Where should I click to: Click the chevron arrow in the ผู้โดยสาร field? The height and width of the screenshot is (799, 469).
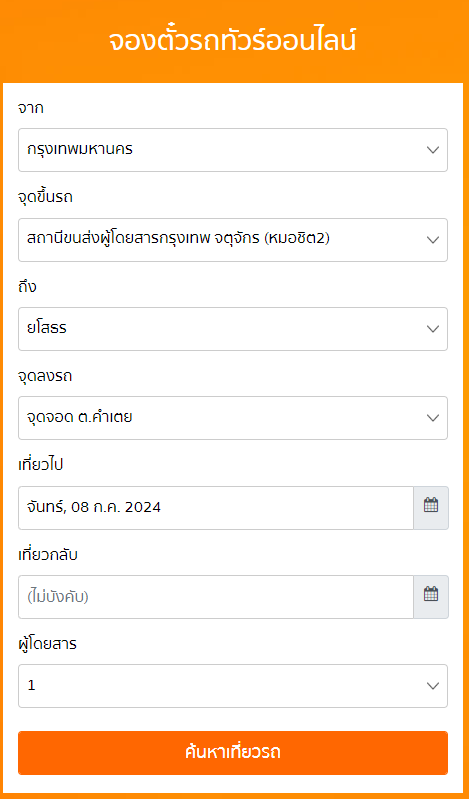click(x=433, y=686)
